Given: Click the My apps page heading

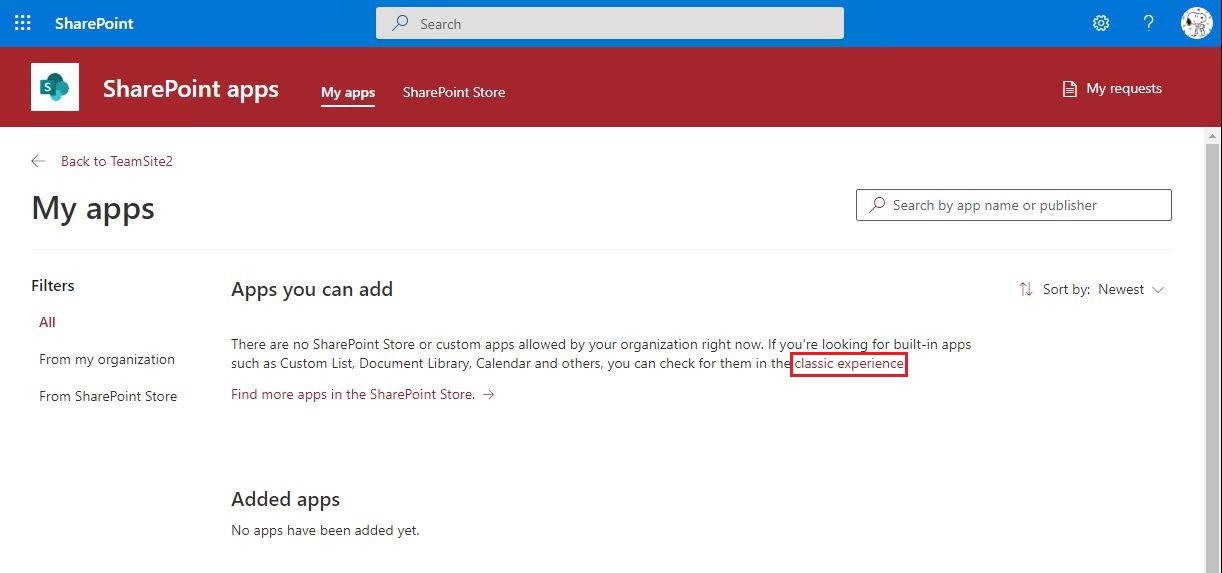Looking at the screenshot, I should click(93, 208).
